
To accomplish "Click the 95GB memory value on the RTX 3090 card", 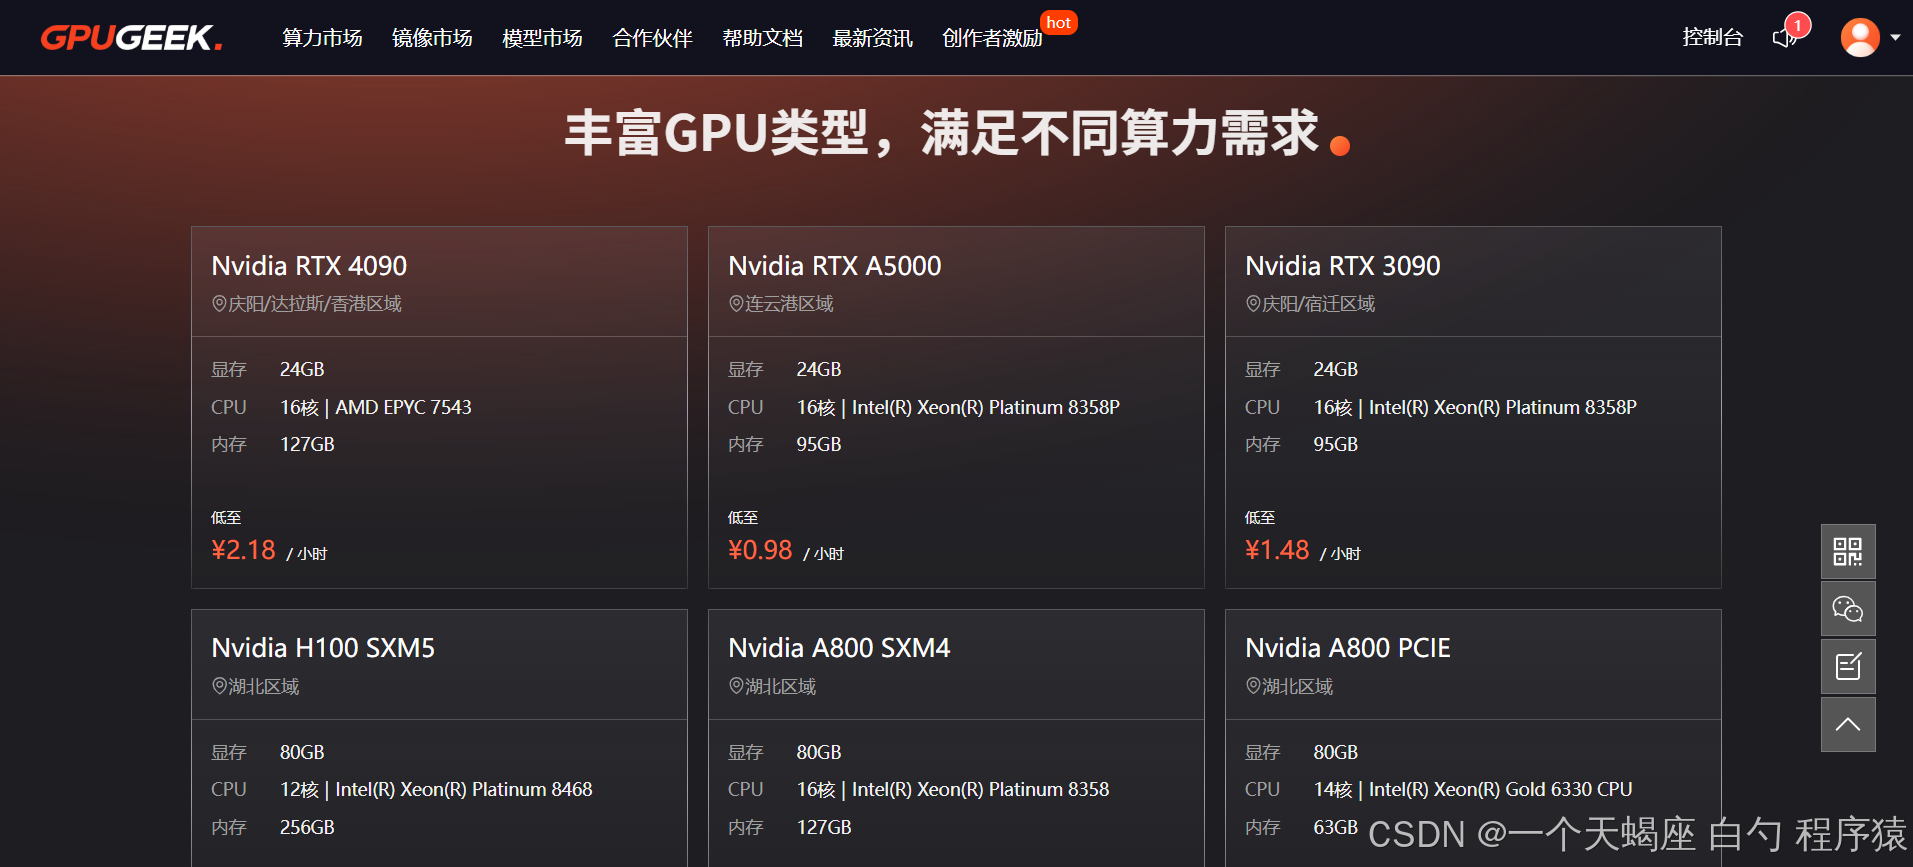I will 1336,444.
